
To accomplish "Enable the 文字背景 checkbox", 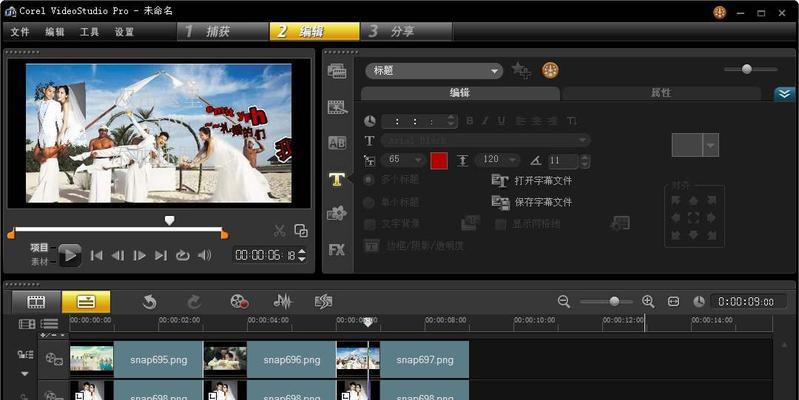I will (369, 223).
